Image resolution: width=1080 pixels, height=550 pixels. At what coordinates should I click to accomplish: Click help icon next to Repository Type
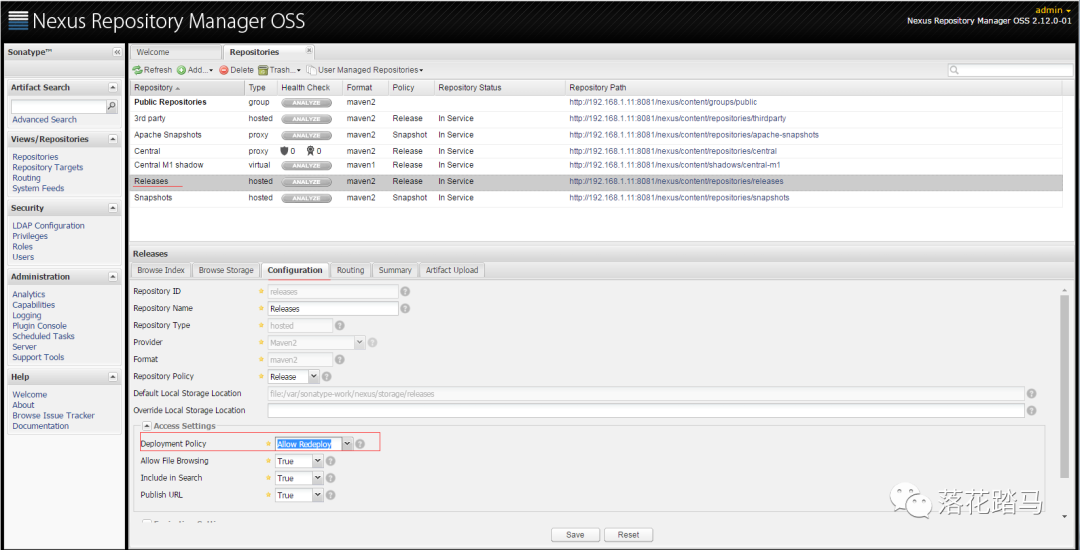click(340, 326)
